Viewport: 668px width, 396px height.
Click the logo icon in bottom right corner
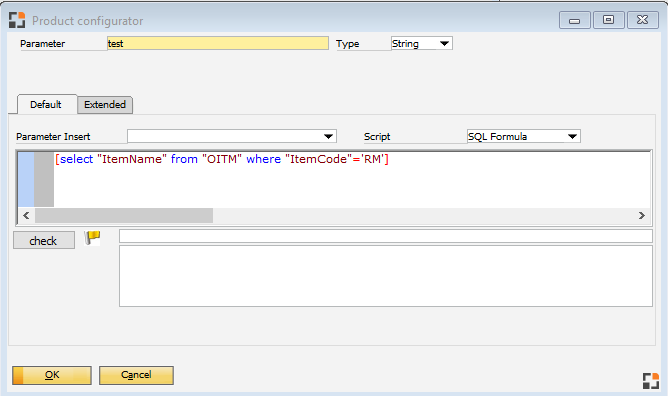tap(651, 381)
